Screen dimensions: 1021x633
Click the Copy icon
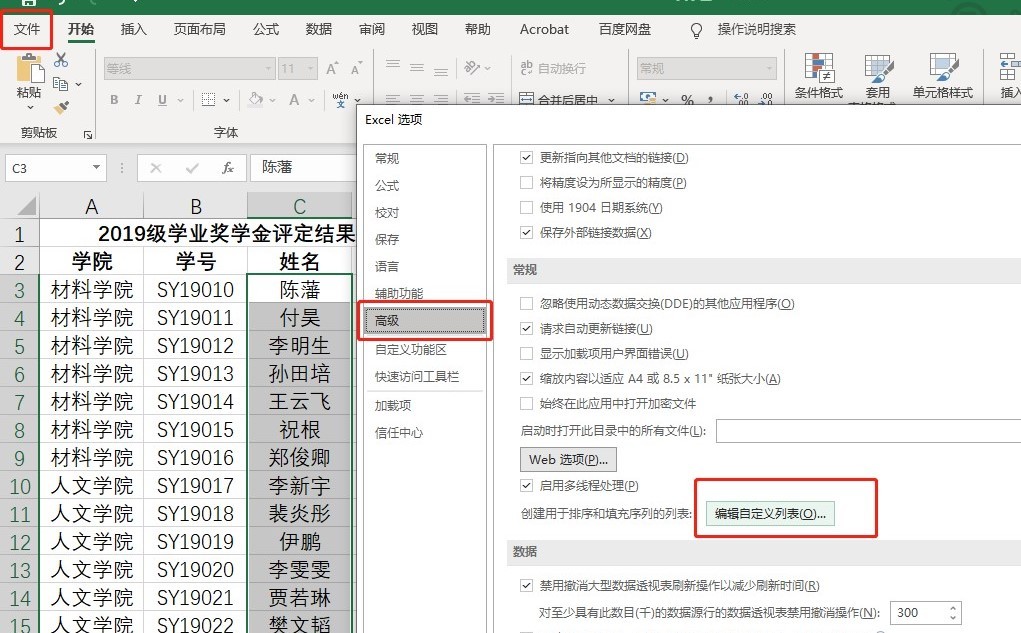pos(61,84)
